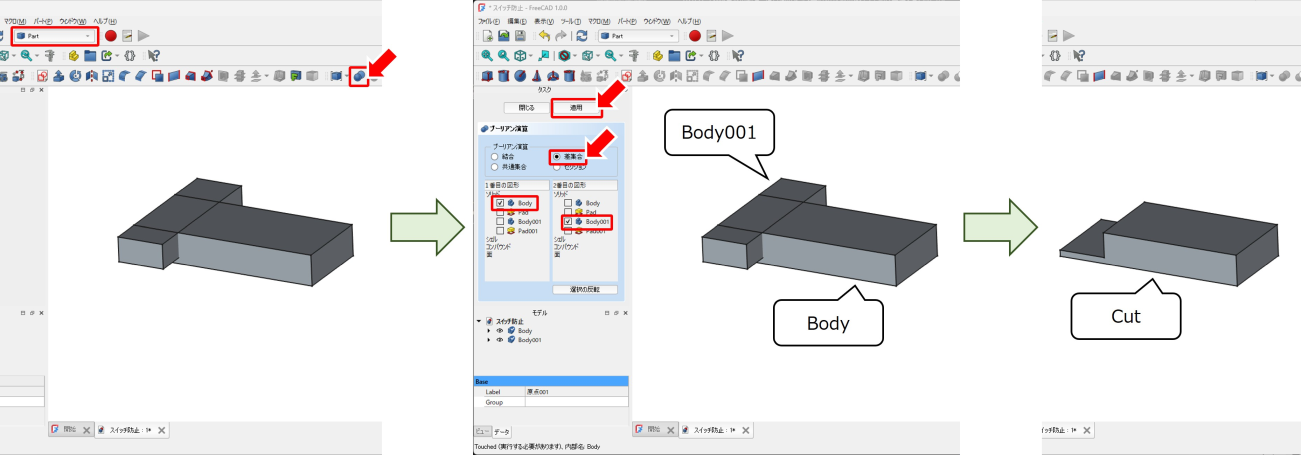
Task: Switch to the データ tab
Action: 500,431
